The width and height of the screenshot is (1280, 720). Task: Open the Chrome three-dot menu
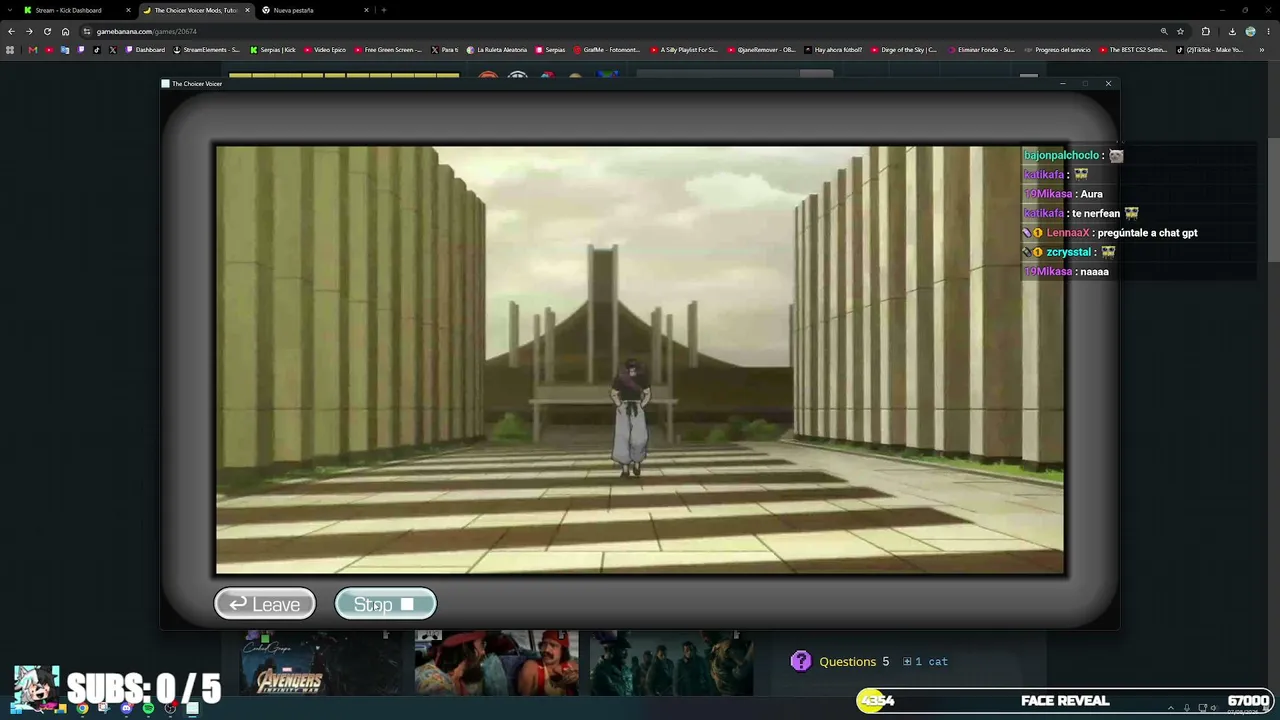pyautogui.click(x=1267, y=31)
